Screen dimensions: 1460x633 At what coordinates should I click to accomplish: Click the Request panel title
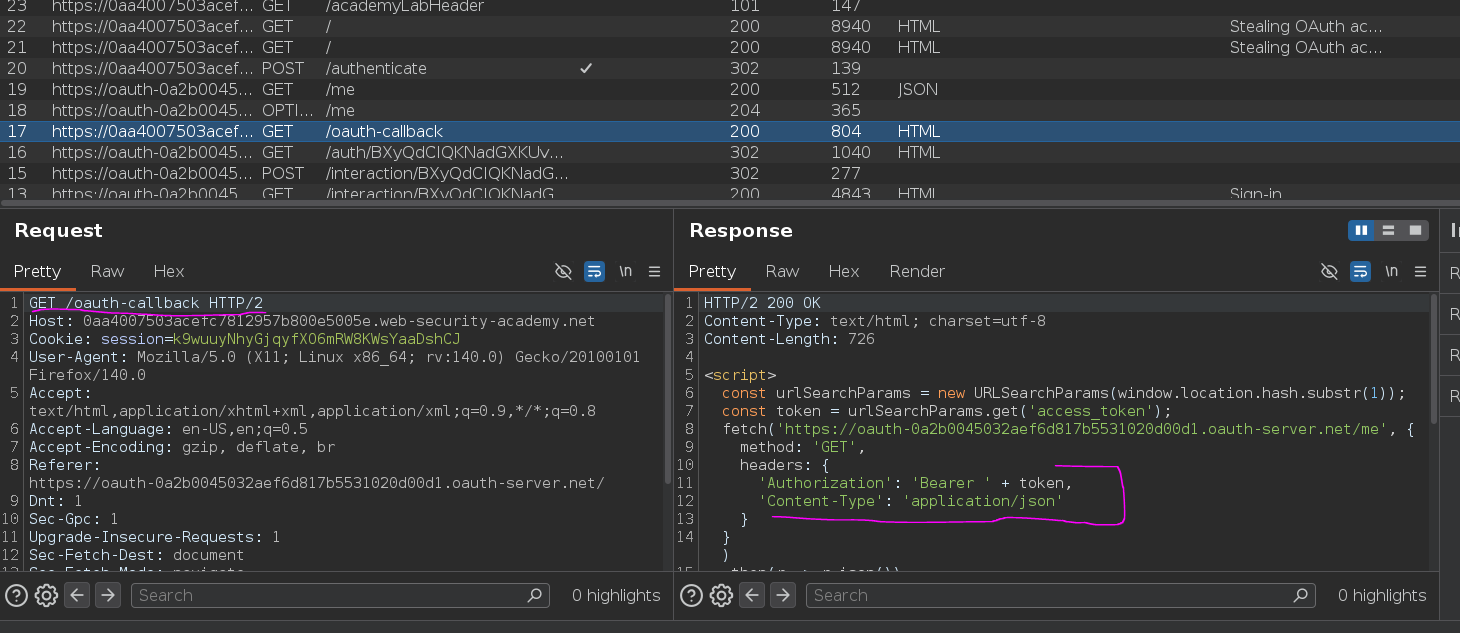tap(58, 230)
